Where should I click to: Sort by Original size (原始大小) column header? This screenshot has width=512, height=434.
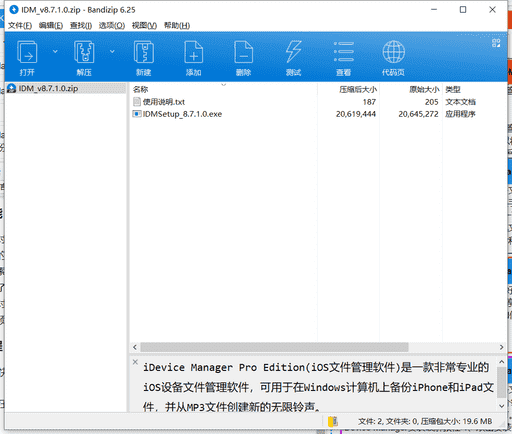(424, 89)
